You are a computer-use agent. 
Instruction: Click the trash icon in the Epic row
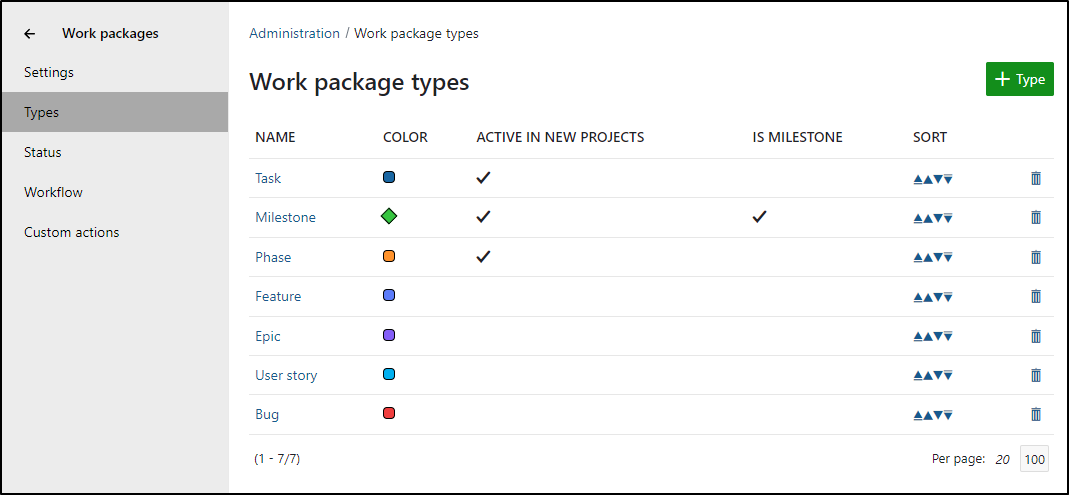pyautogui.click(x=1036, y=336)
